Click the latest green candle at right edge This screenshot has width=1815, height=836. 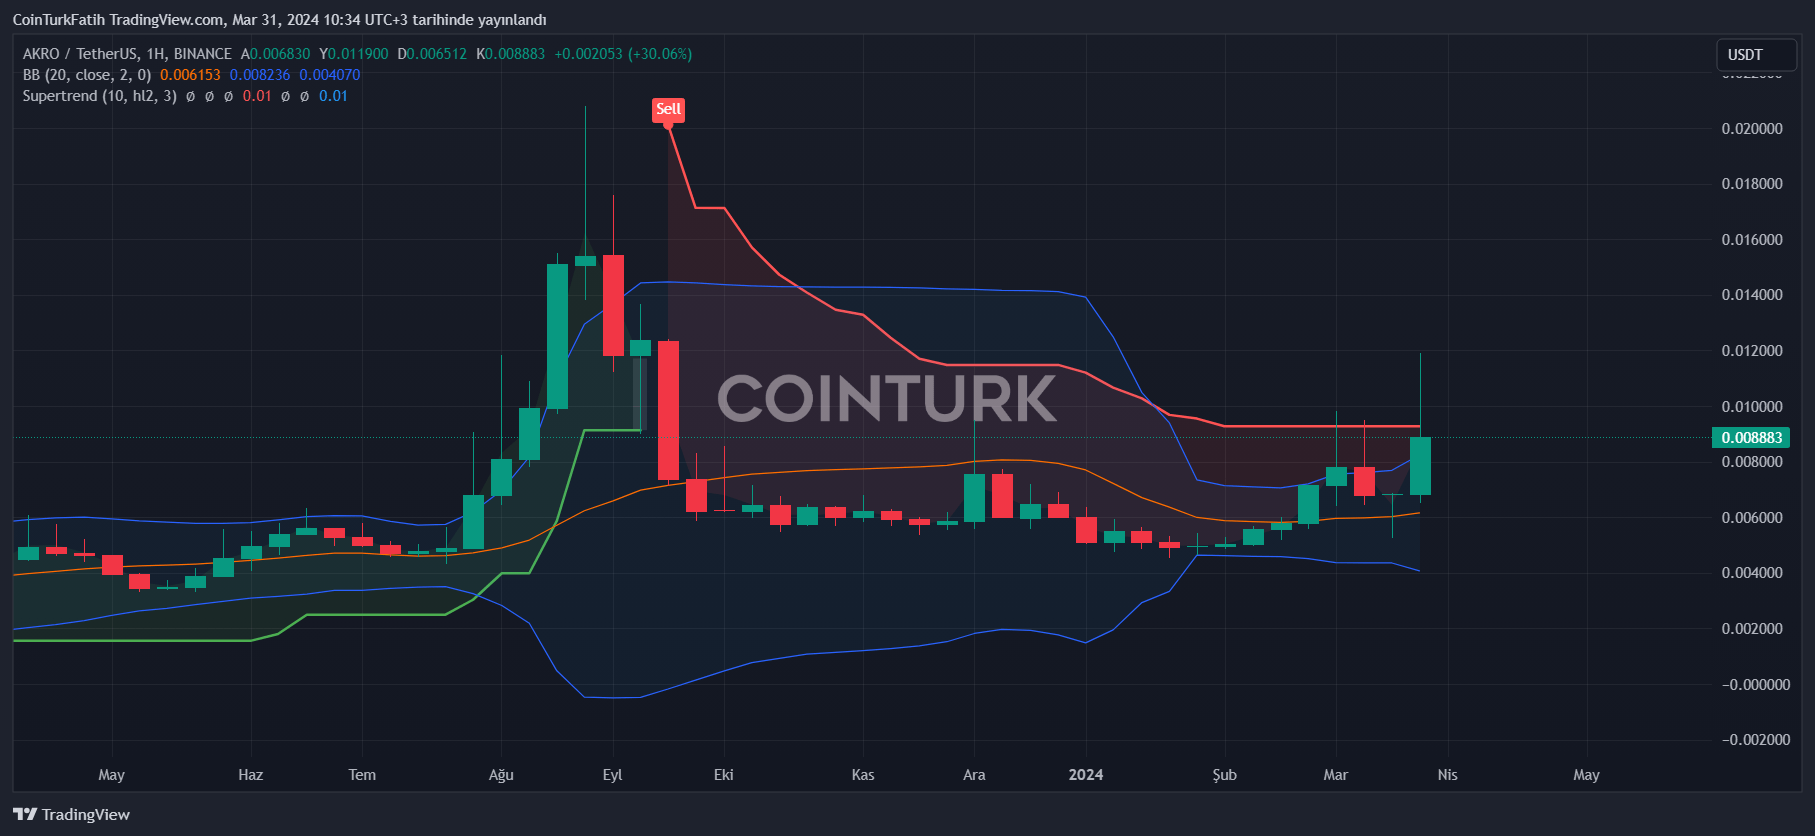click(x=1420, y=466)
